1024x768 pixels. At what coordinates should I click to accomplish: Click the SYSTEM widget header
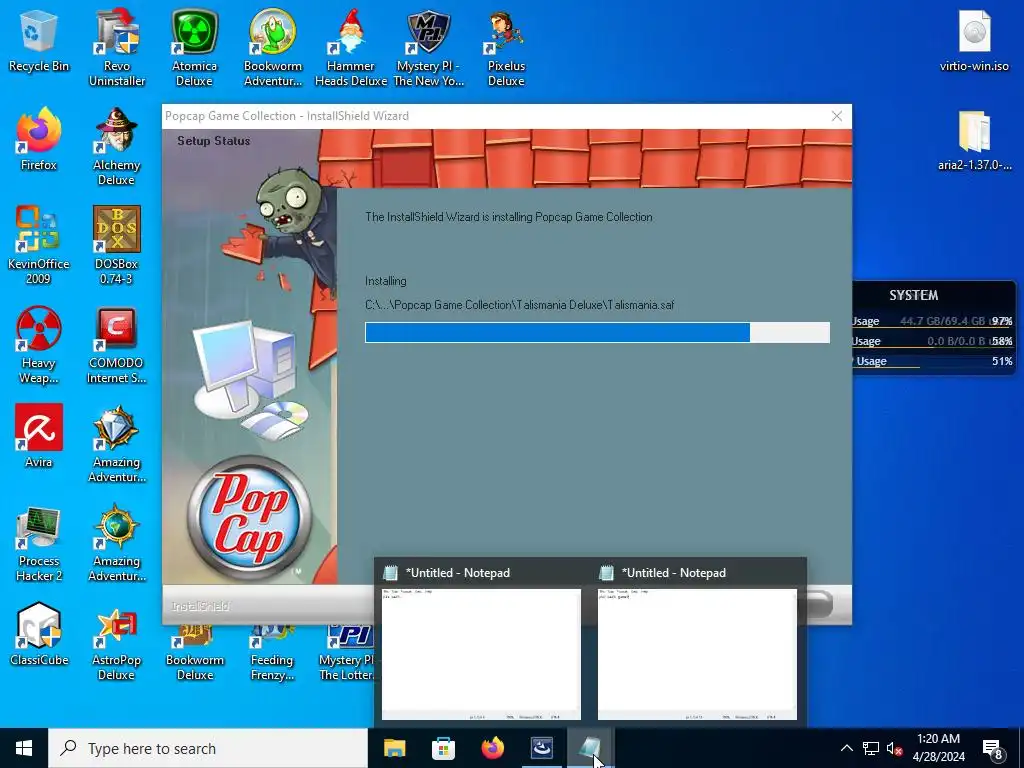click(914, 295)
